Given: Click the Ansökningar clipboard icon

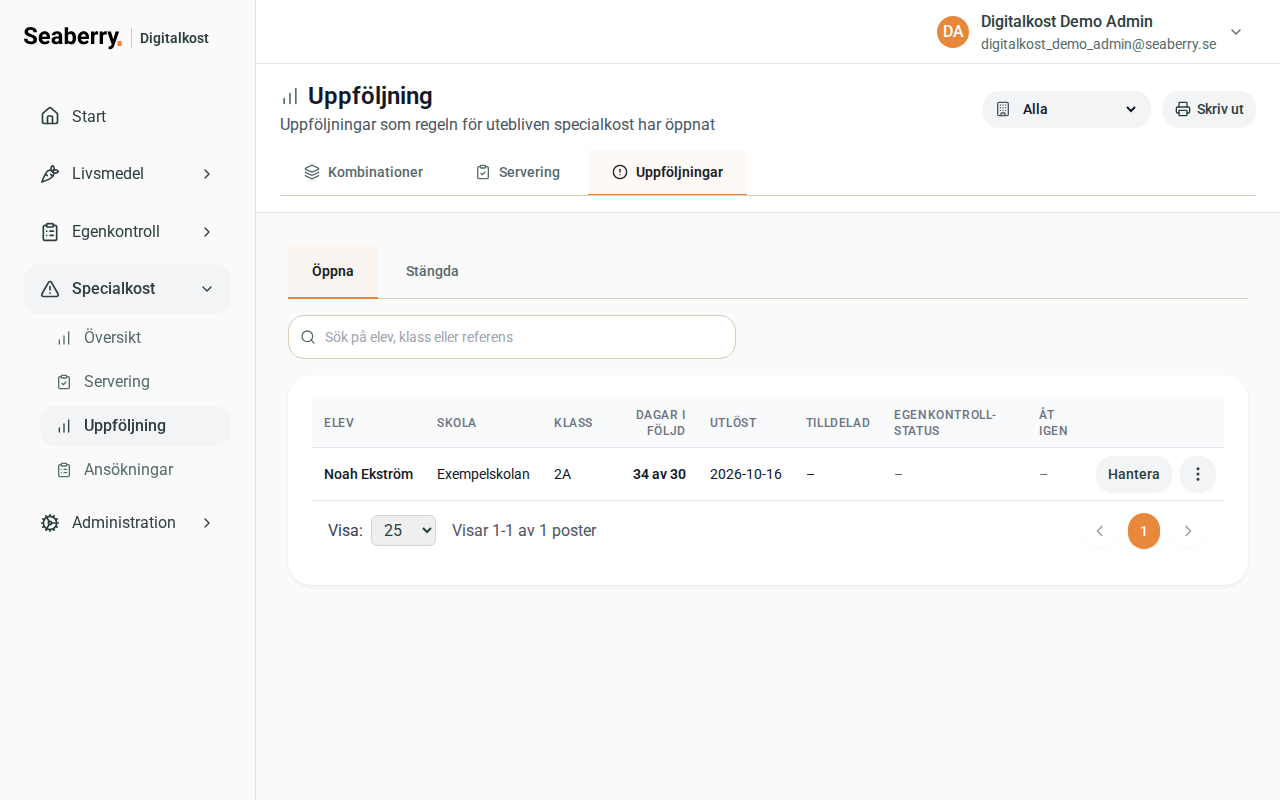Looking at the screenshot, I should (x=64, y=470).
